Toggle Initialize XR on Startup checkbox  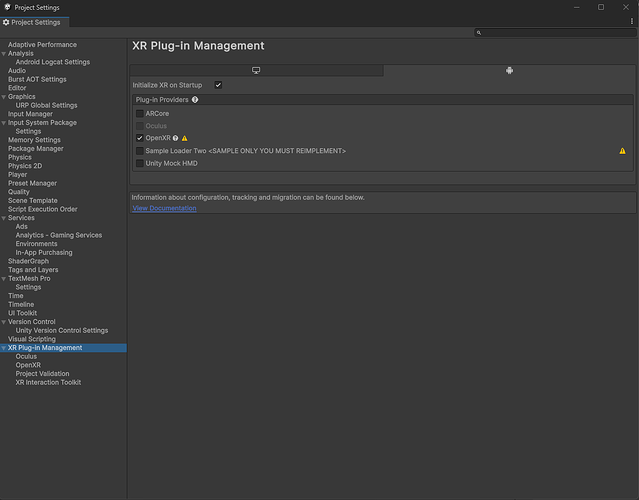pos(218,85)
